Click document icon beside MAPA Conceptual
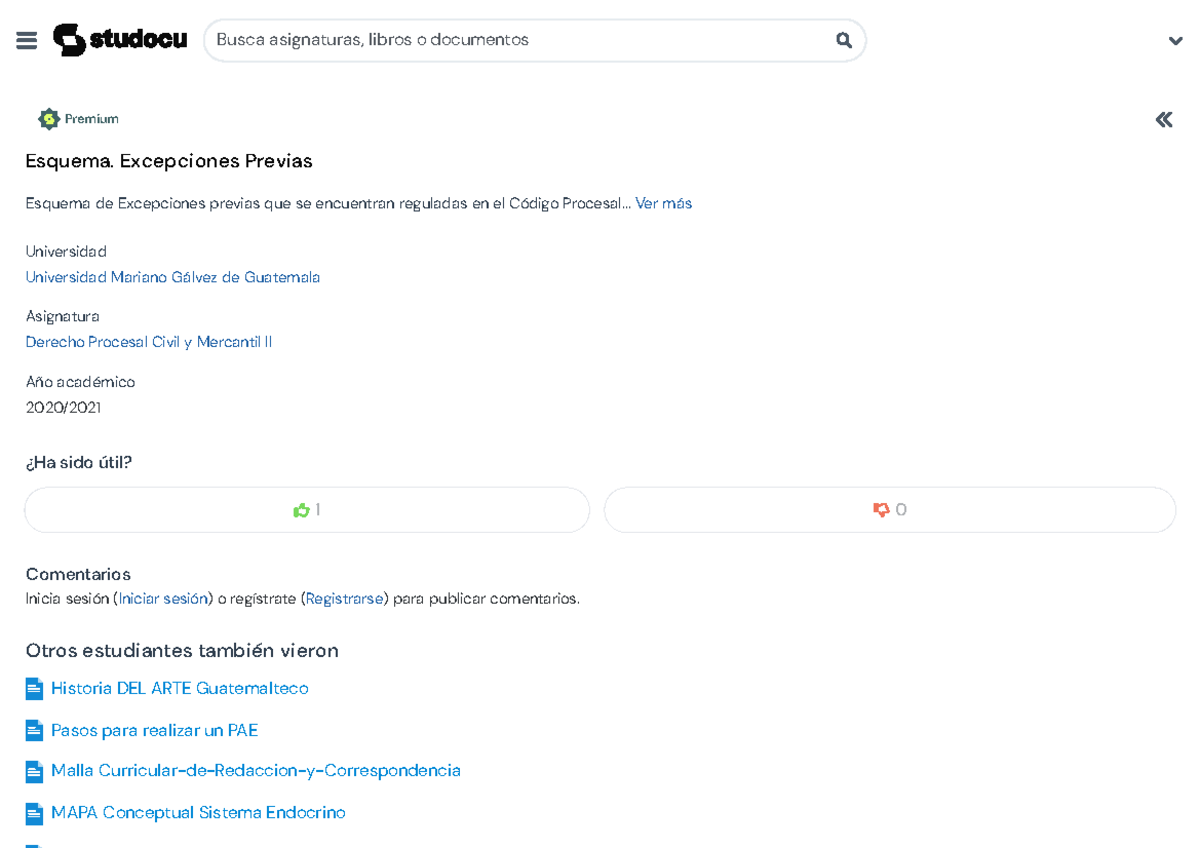Image resolution: width=1200 pixels, height=848 pixels. [x=34, y=813]
